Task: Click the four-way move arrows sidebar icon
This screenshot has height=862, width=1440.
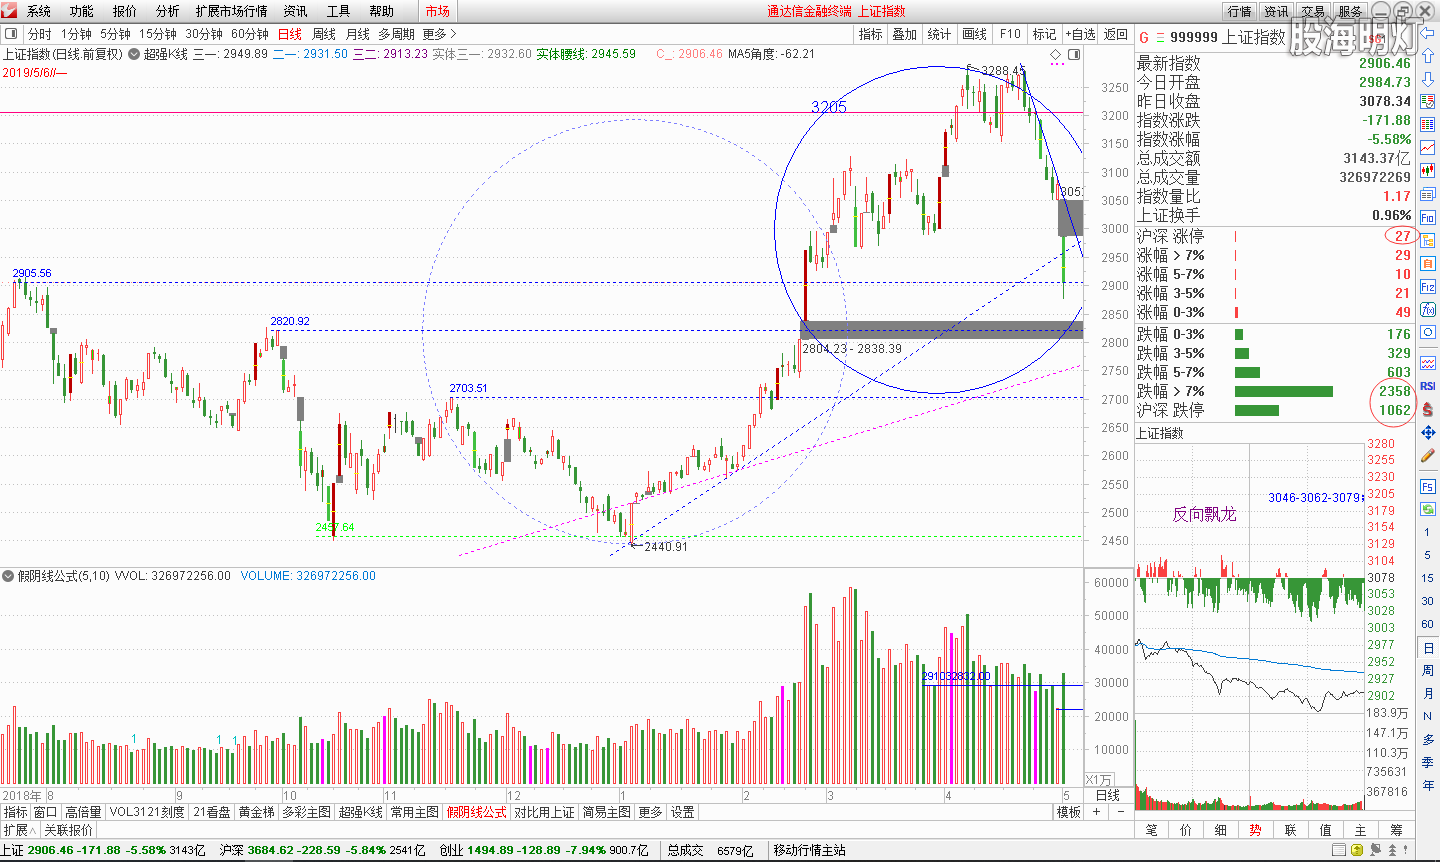Action: pyautogui.click(x=1427, y=432)
